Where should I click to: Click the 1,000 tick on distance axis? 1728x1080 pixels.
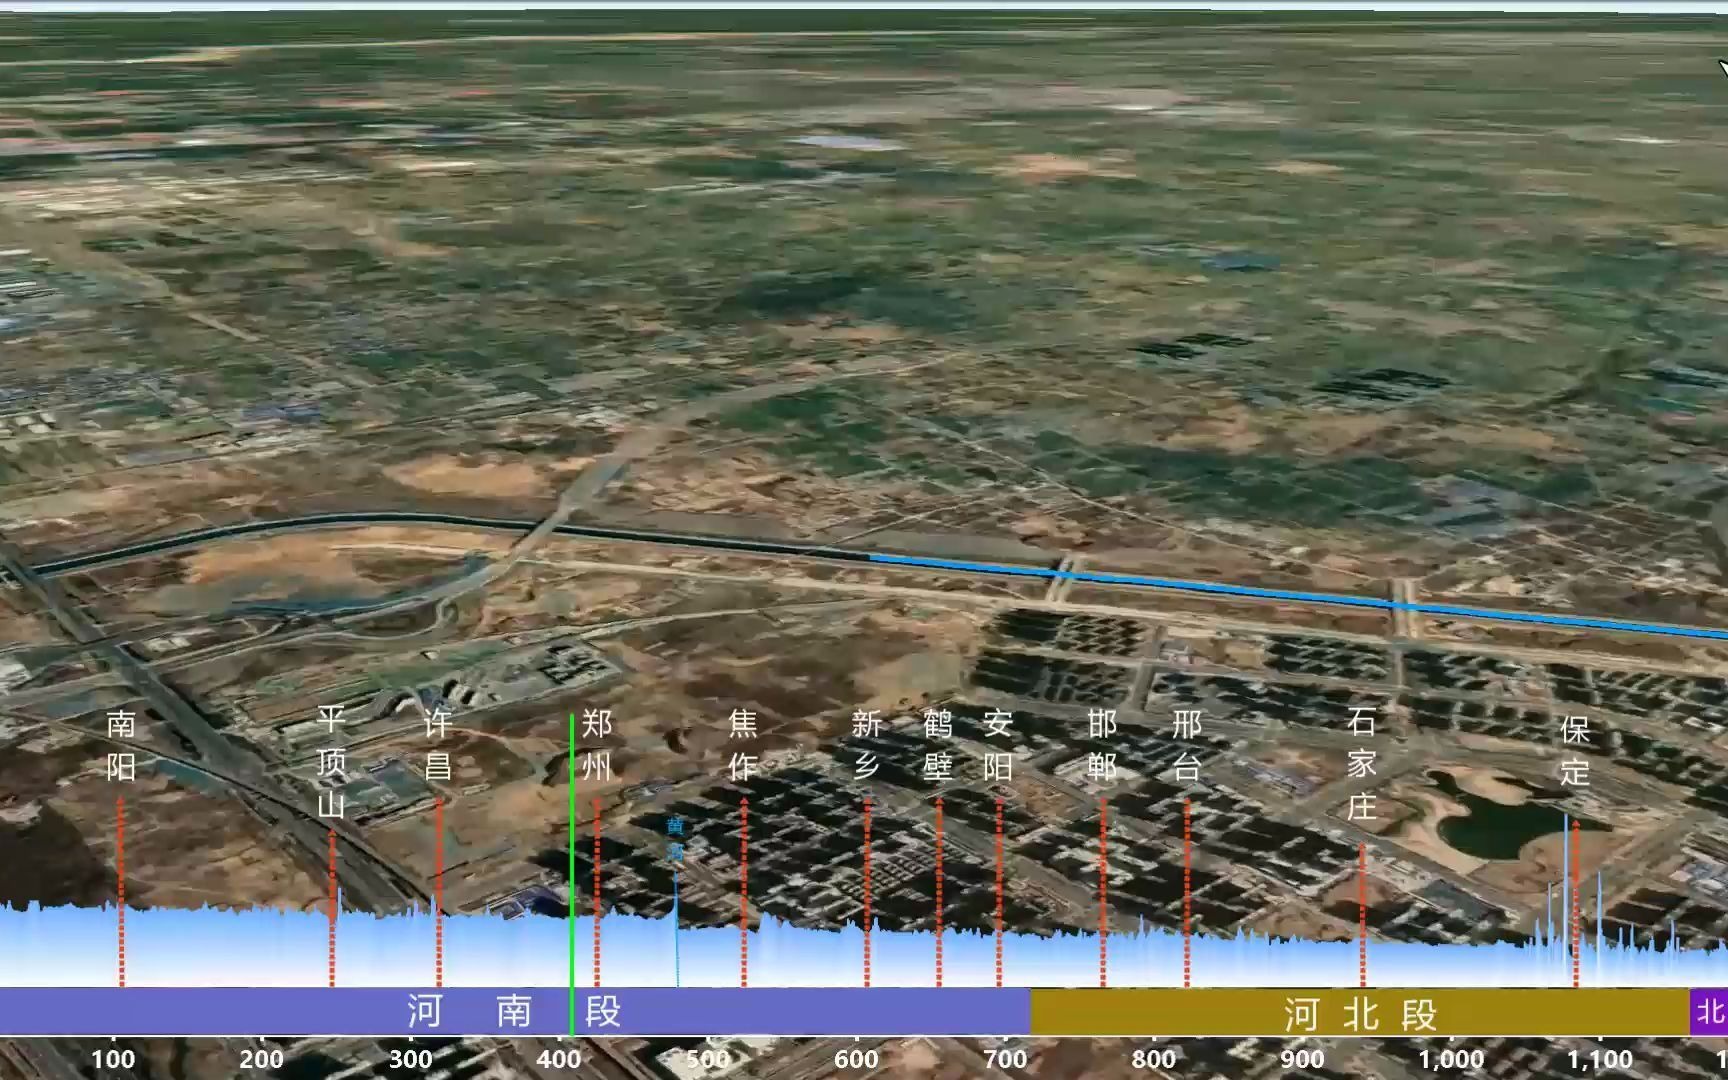click(1451, 1059)
